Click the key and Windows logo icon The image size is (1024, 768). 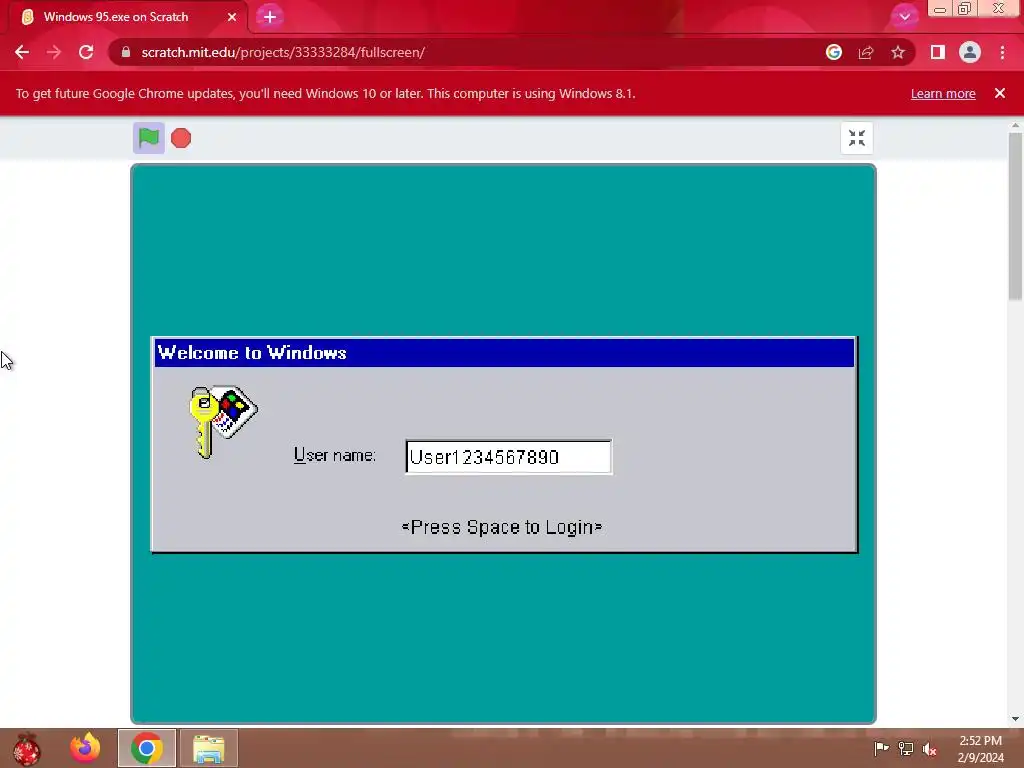[x=223, y=422]
